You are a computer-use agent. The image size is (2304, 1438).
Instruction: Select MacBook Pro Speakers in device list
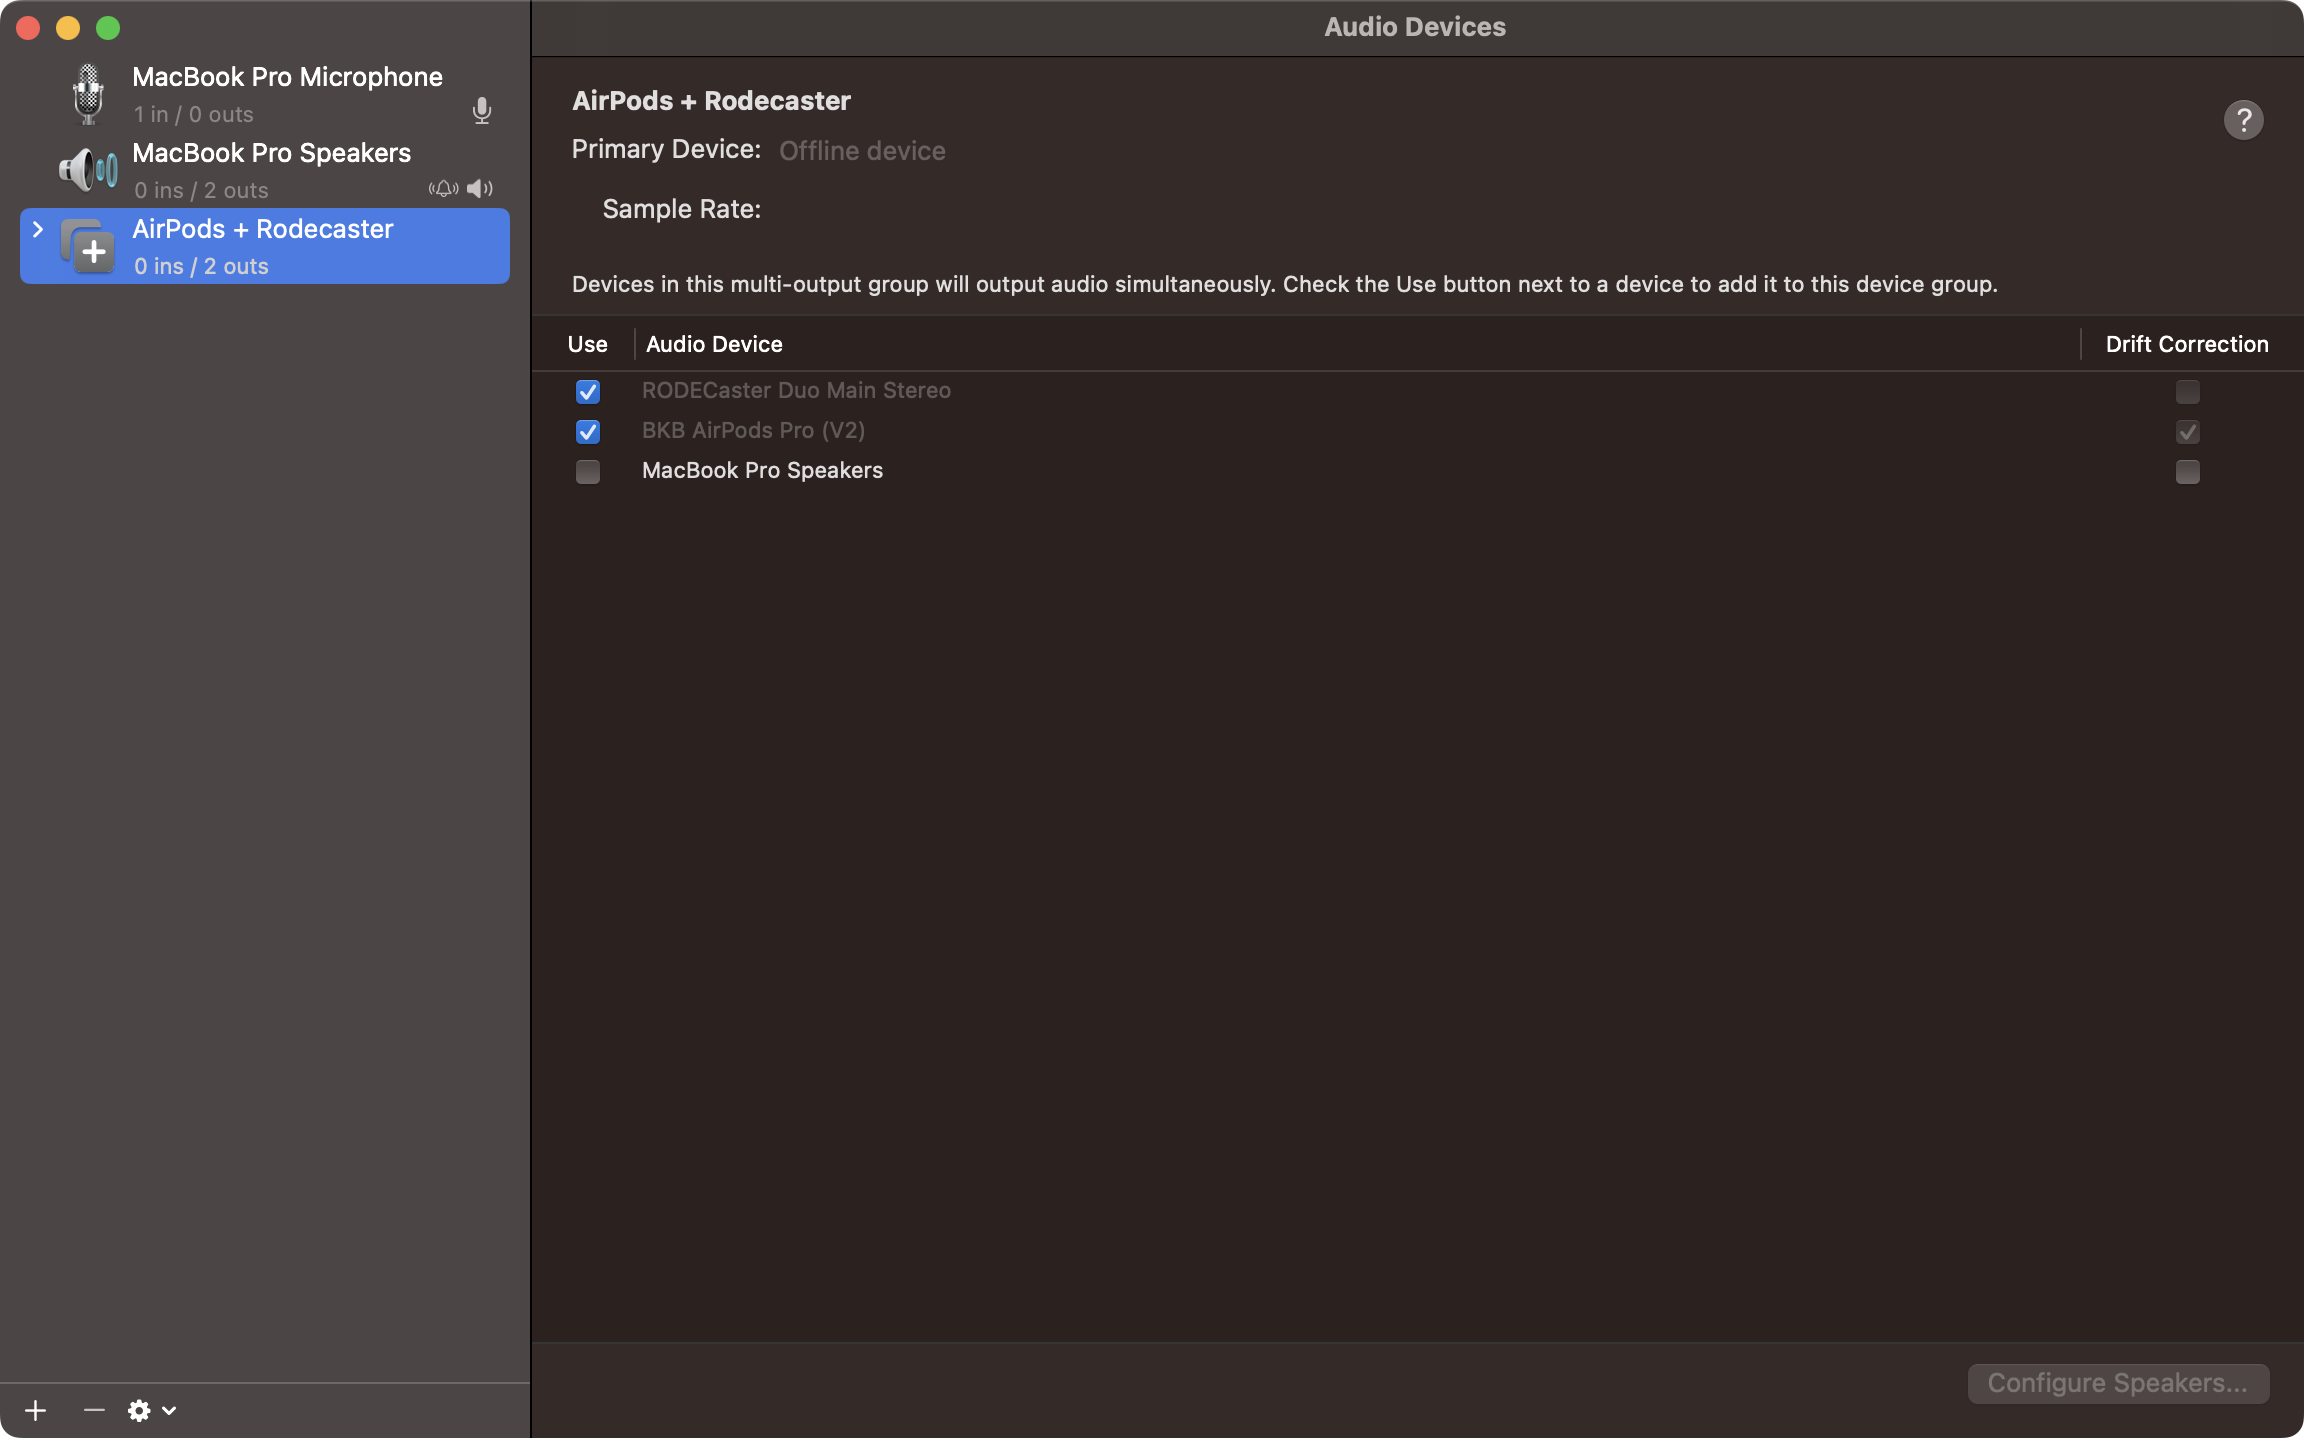[x=271, y=154]
